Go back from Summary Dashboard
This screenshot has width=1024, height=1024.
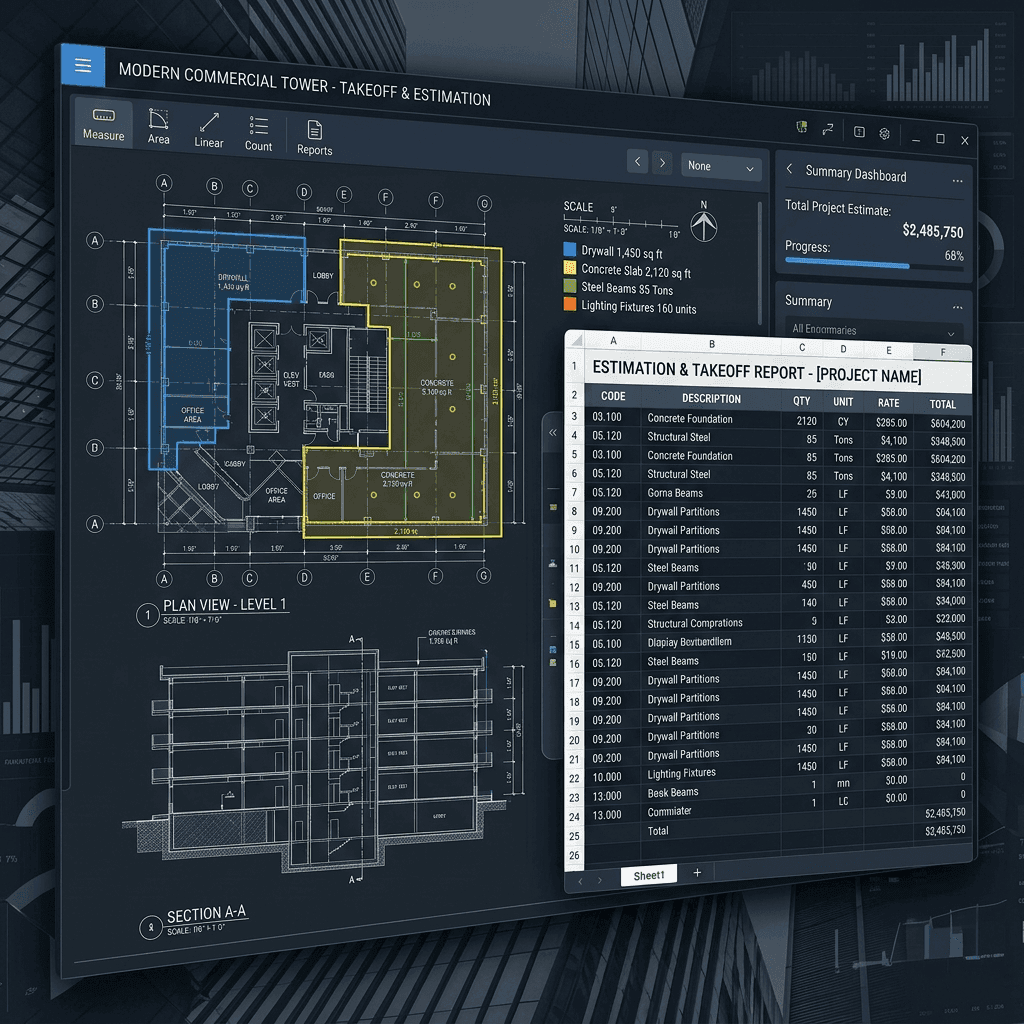click(x=790, y=169)
